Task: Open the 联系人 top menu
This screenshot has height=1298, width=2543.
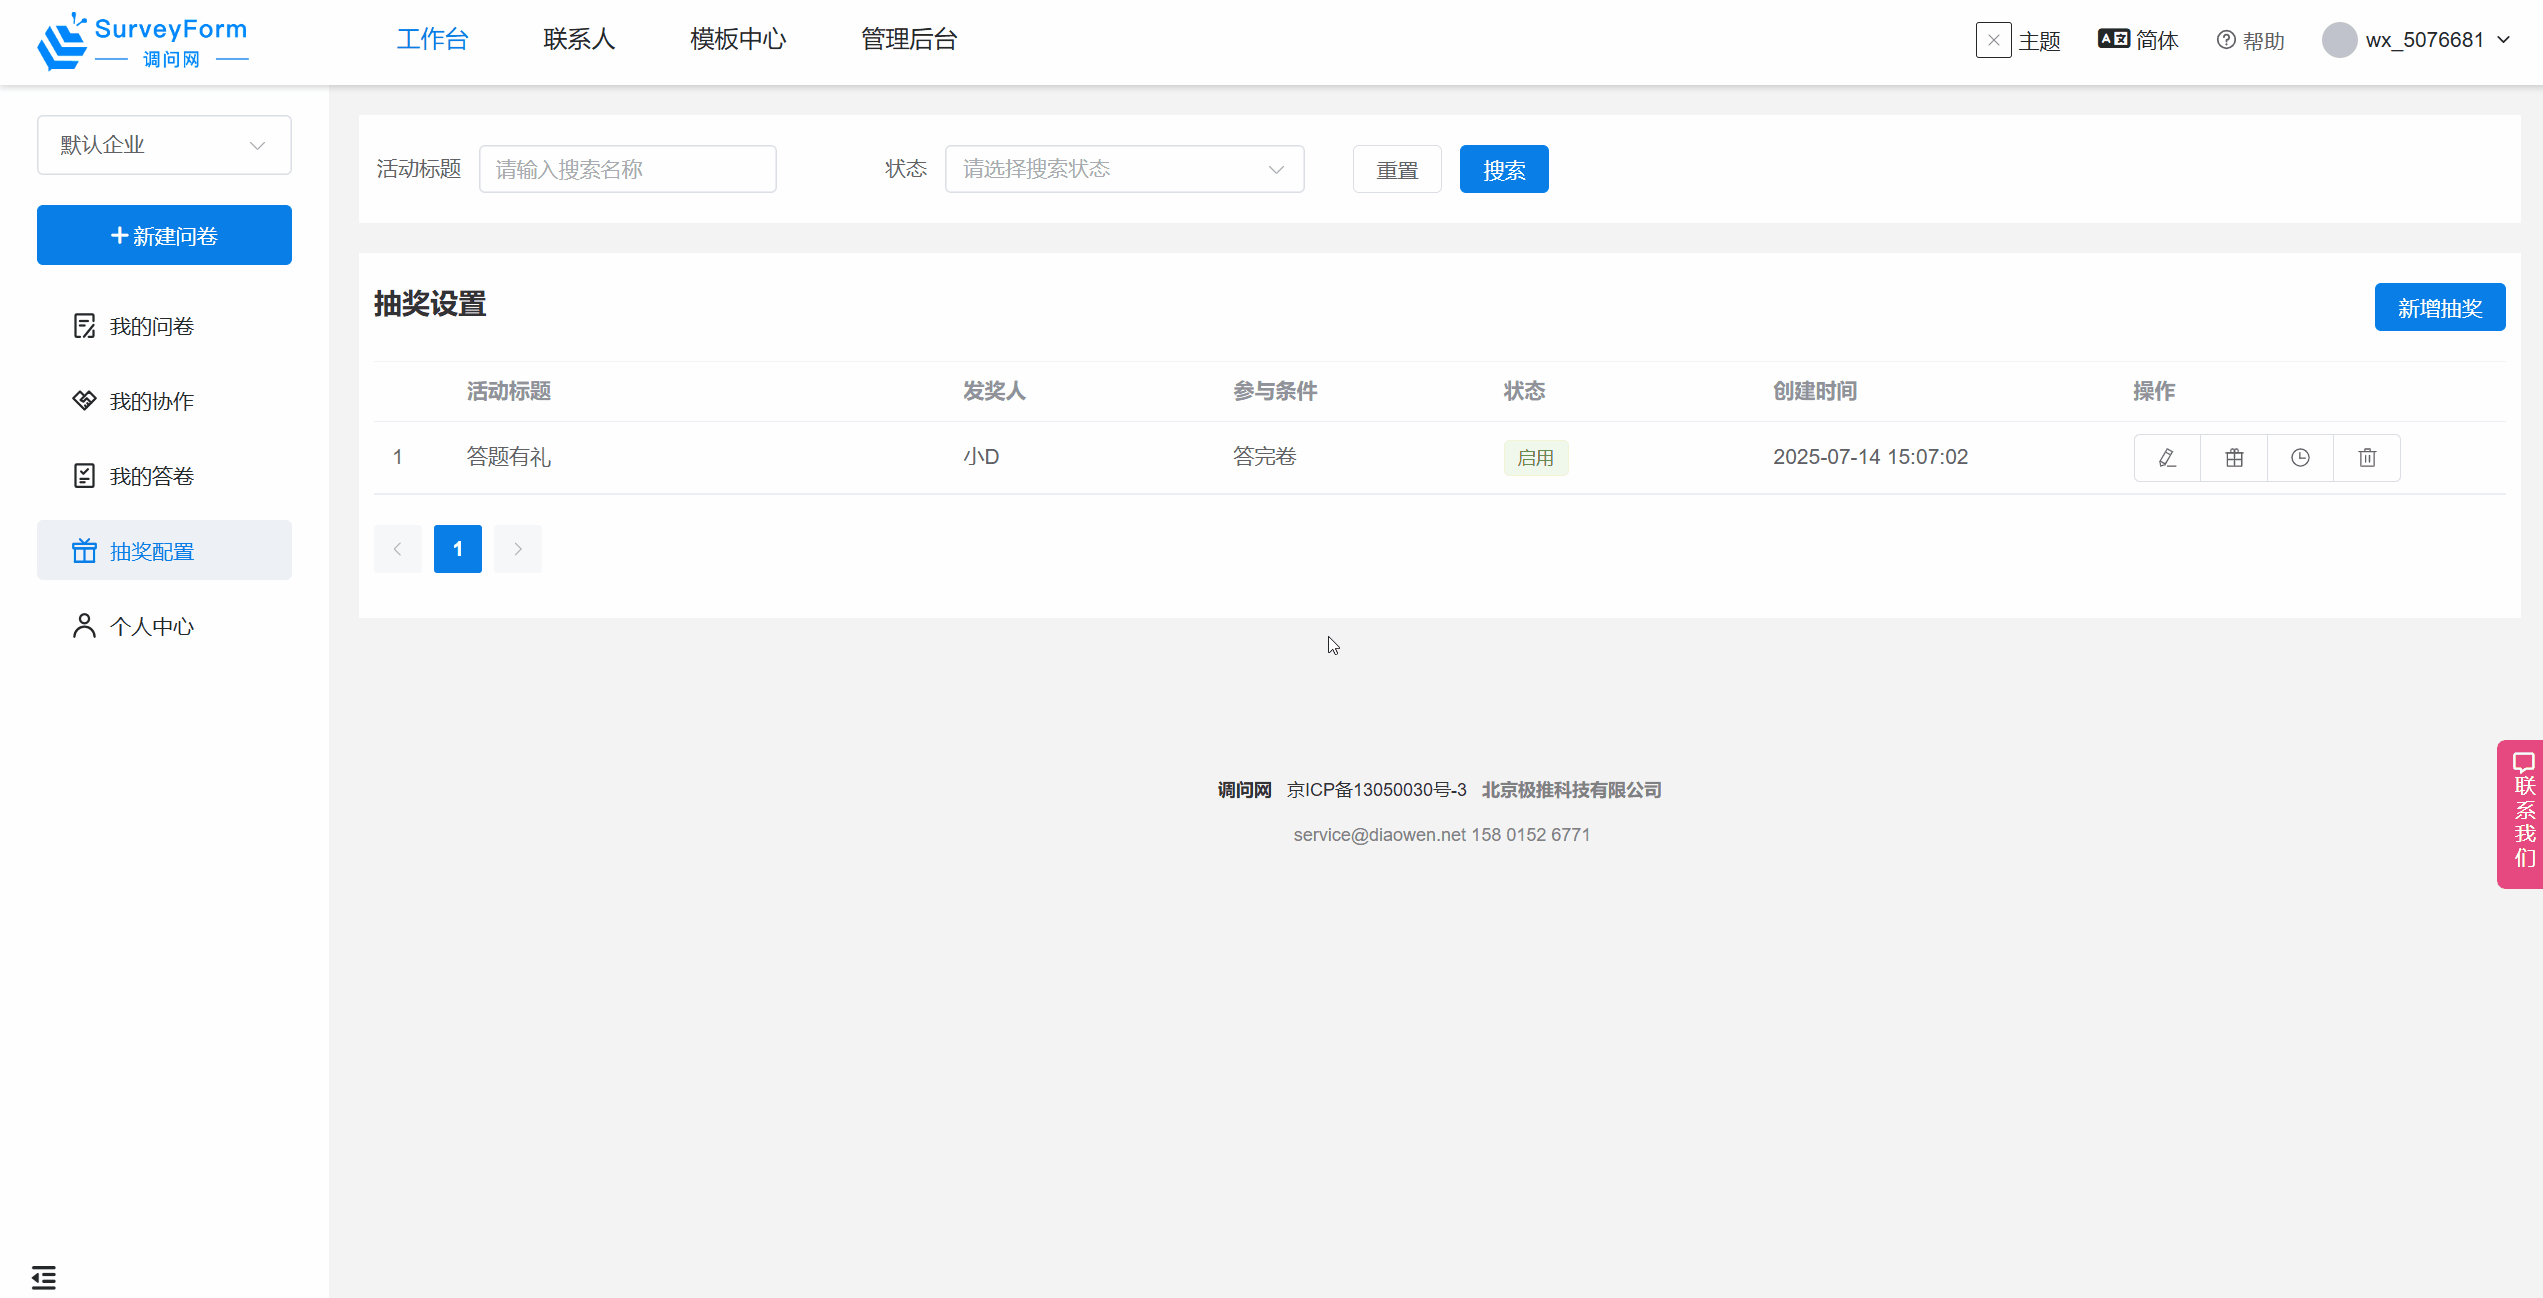Action: [x=579, y=39]
